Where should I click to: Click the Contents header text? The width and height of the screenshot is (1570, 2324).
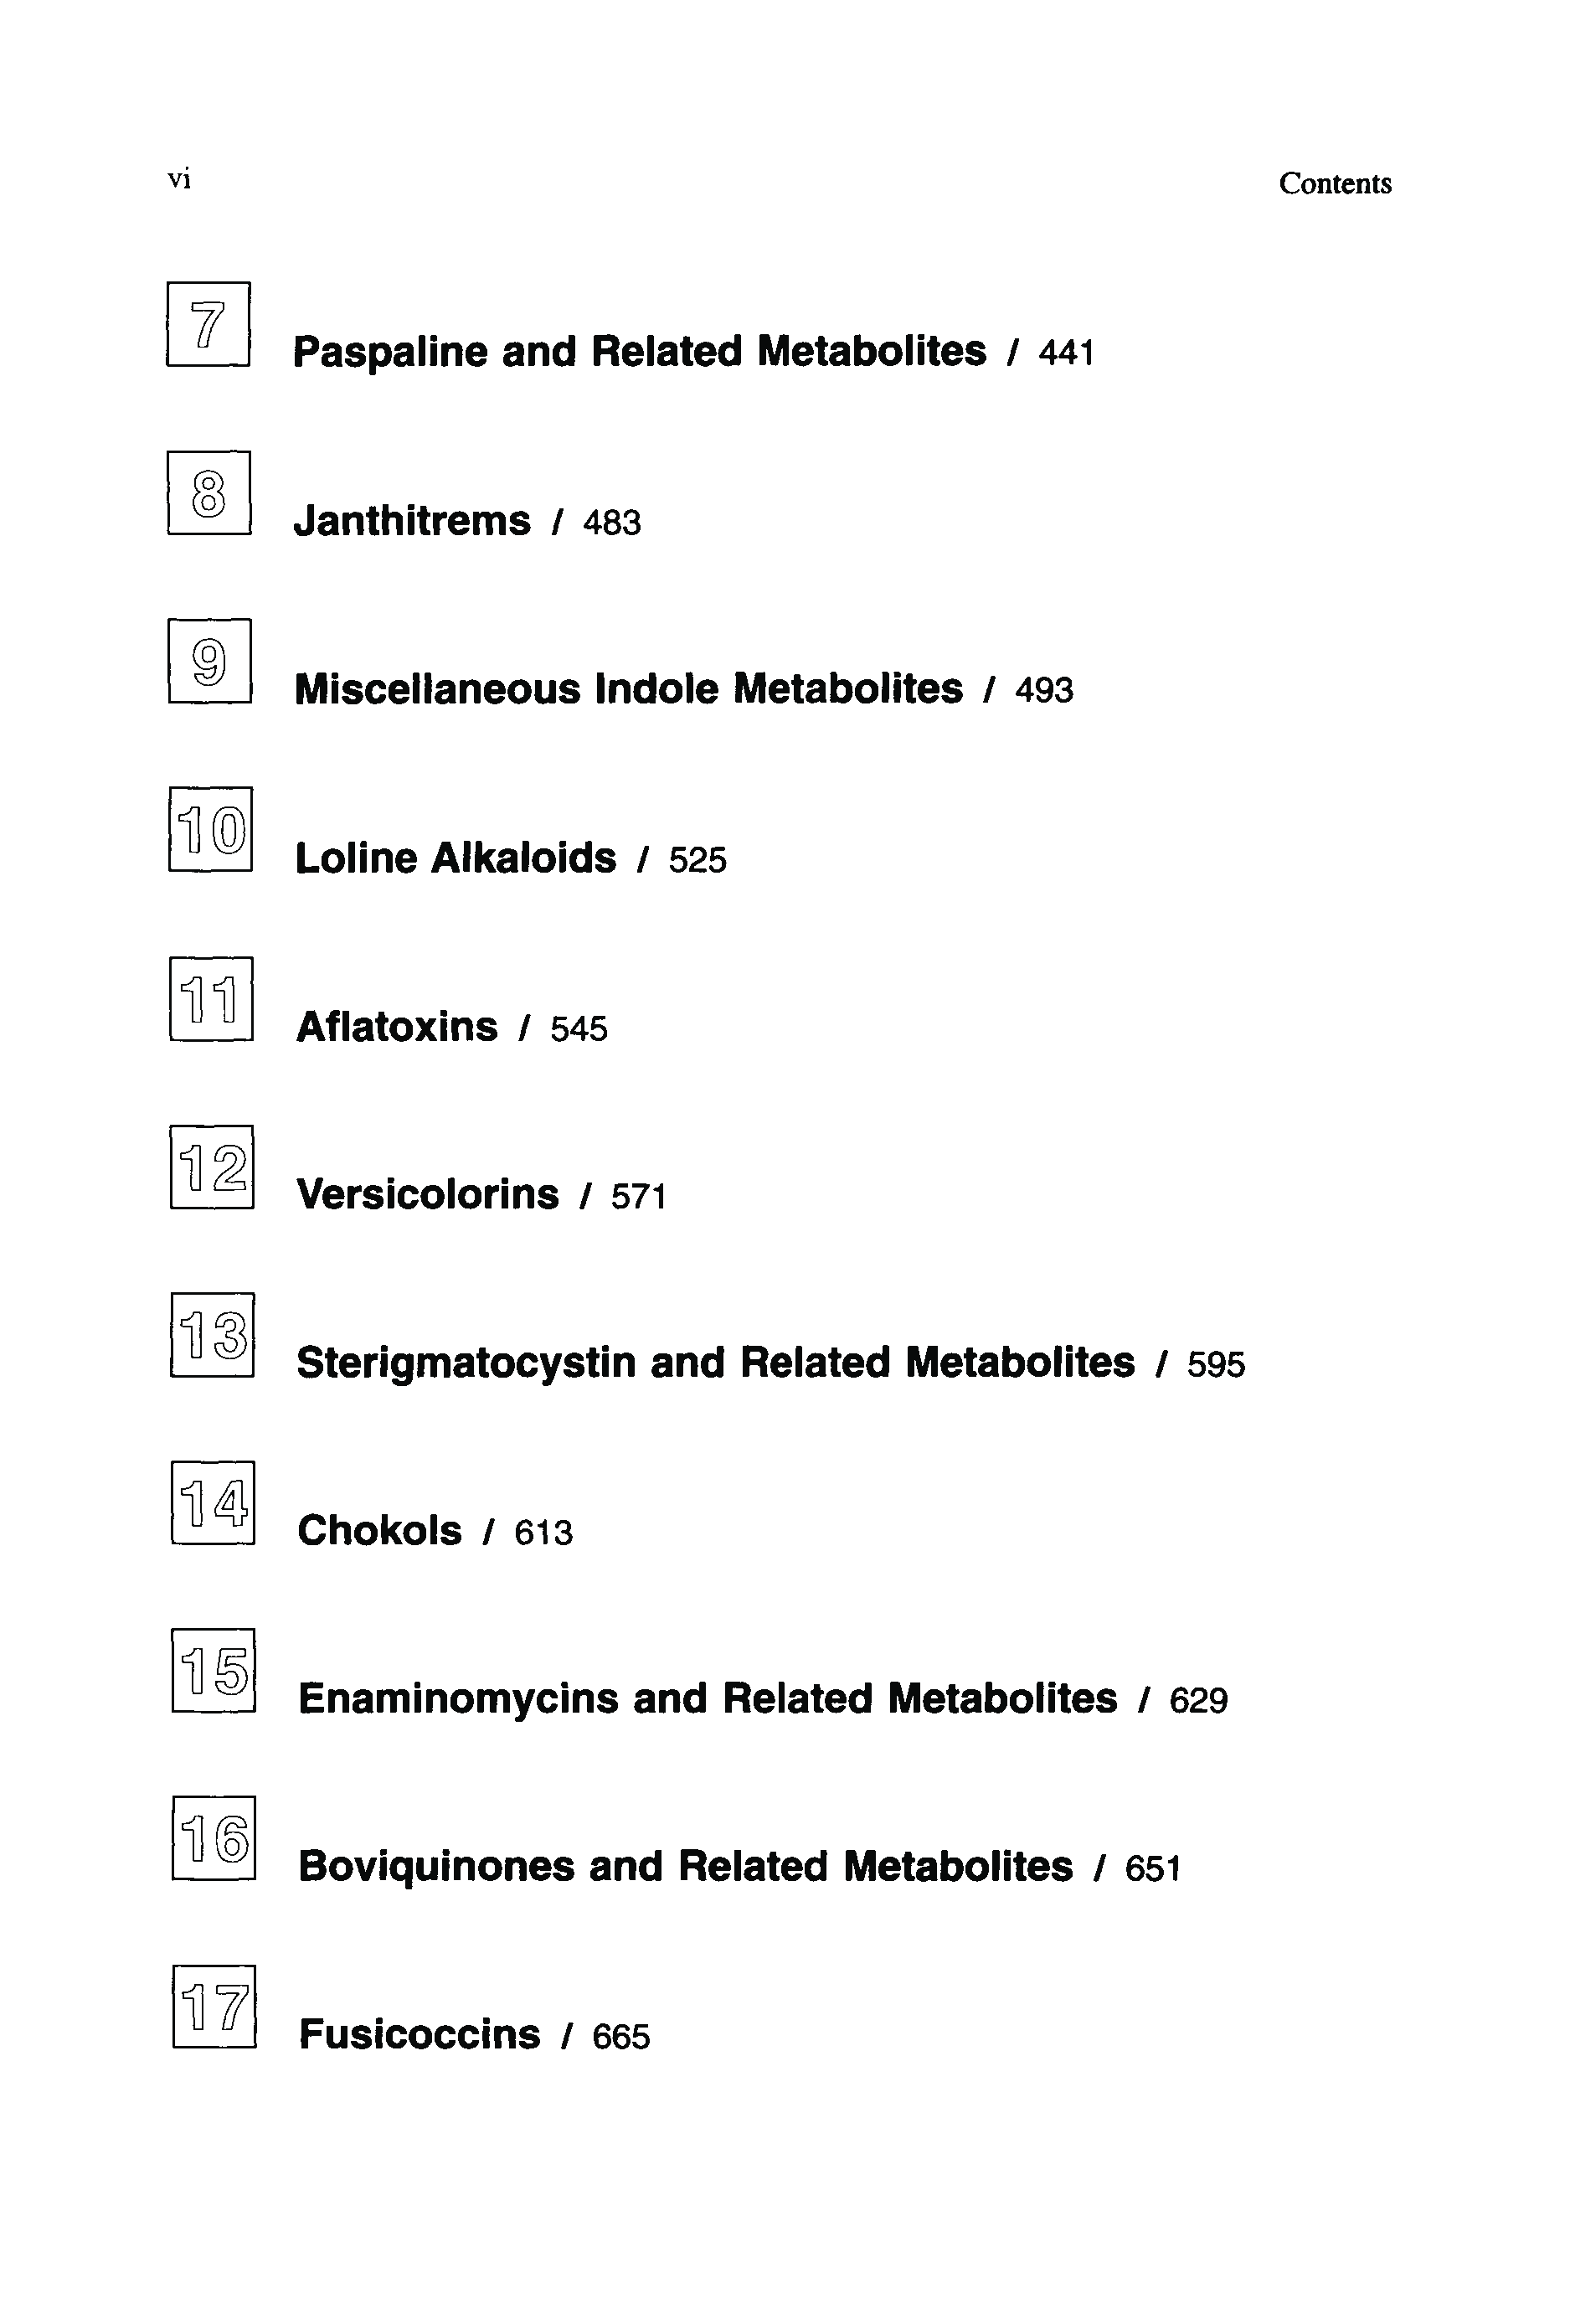click(1334, 184)
